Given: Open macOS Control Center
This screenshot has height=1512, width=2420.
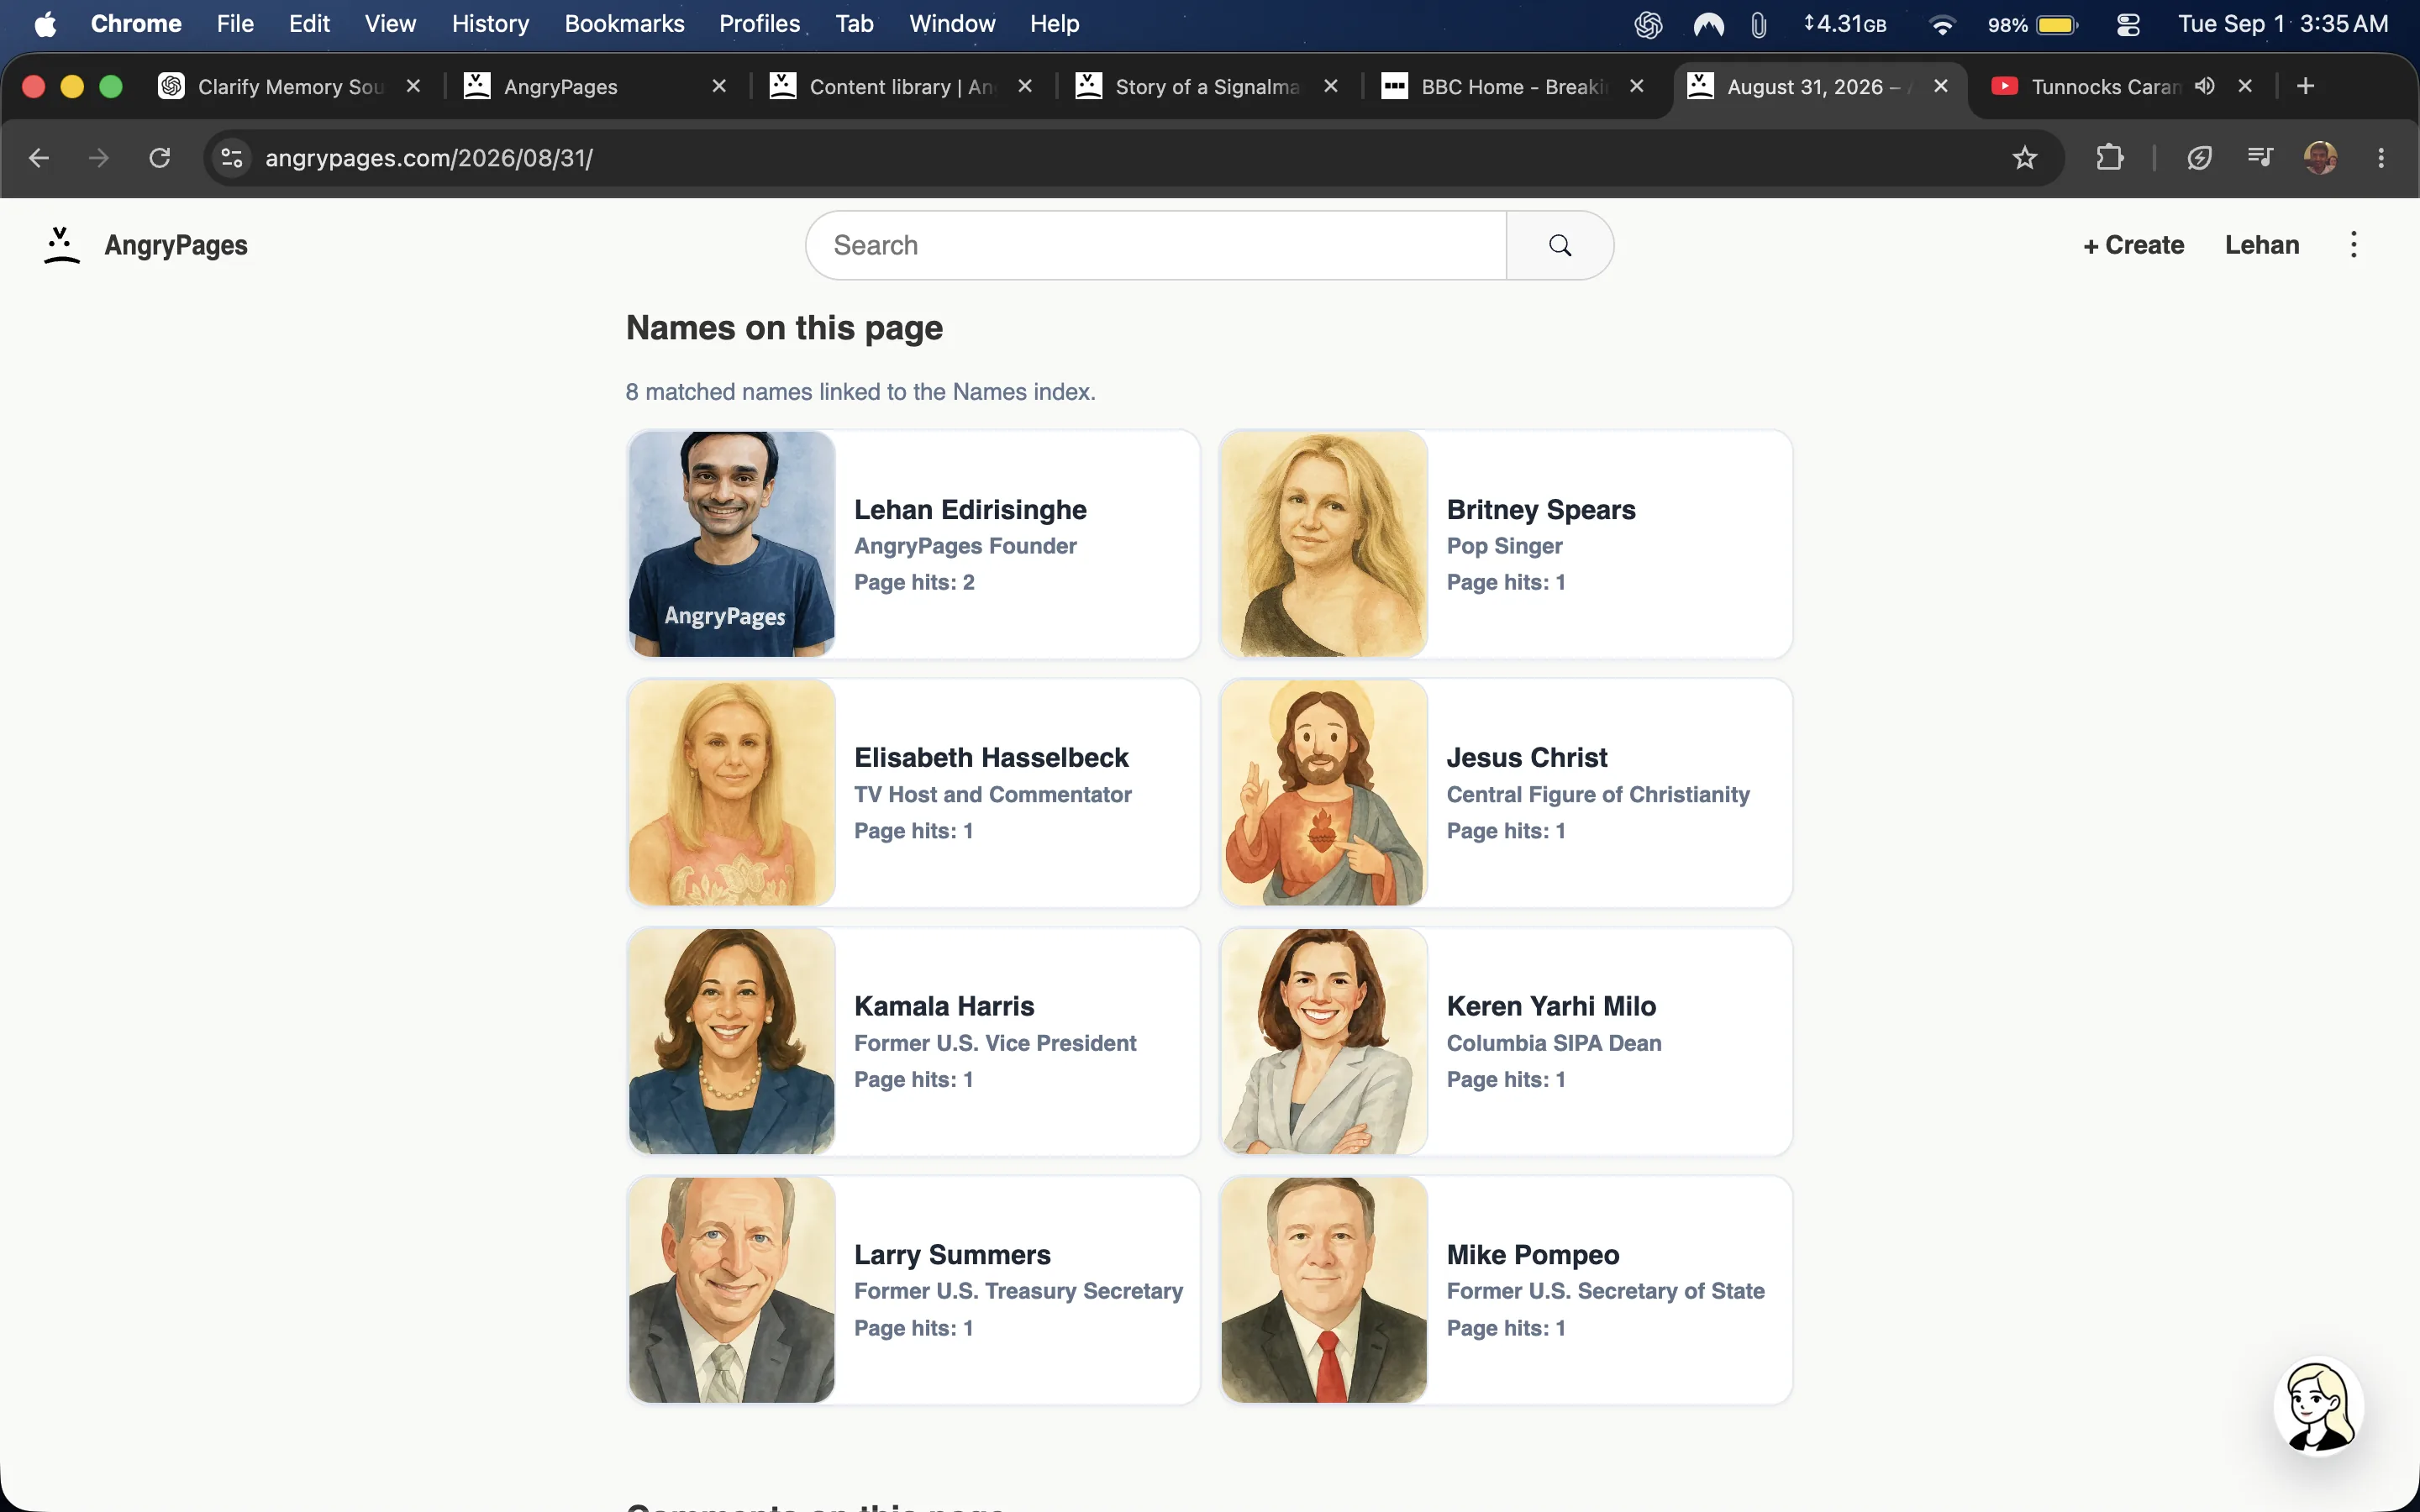Looking at the screenshot, I should click(x=2128, y=24).
